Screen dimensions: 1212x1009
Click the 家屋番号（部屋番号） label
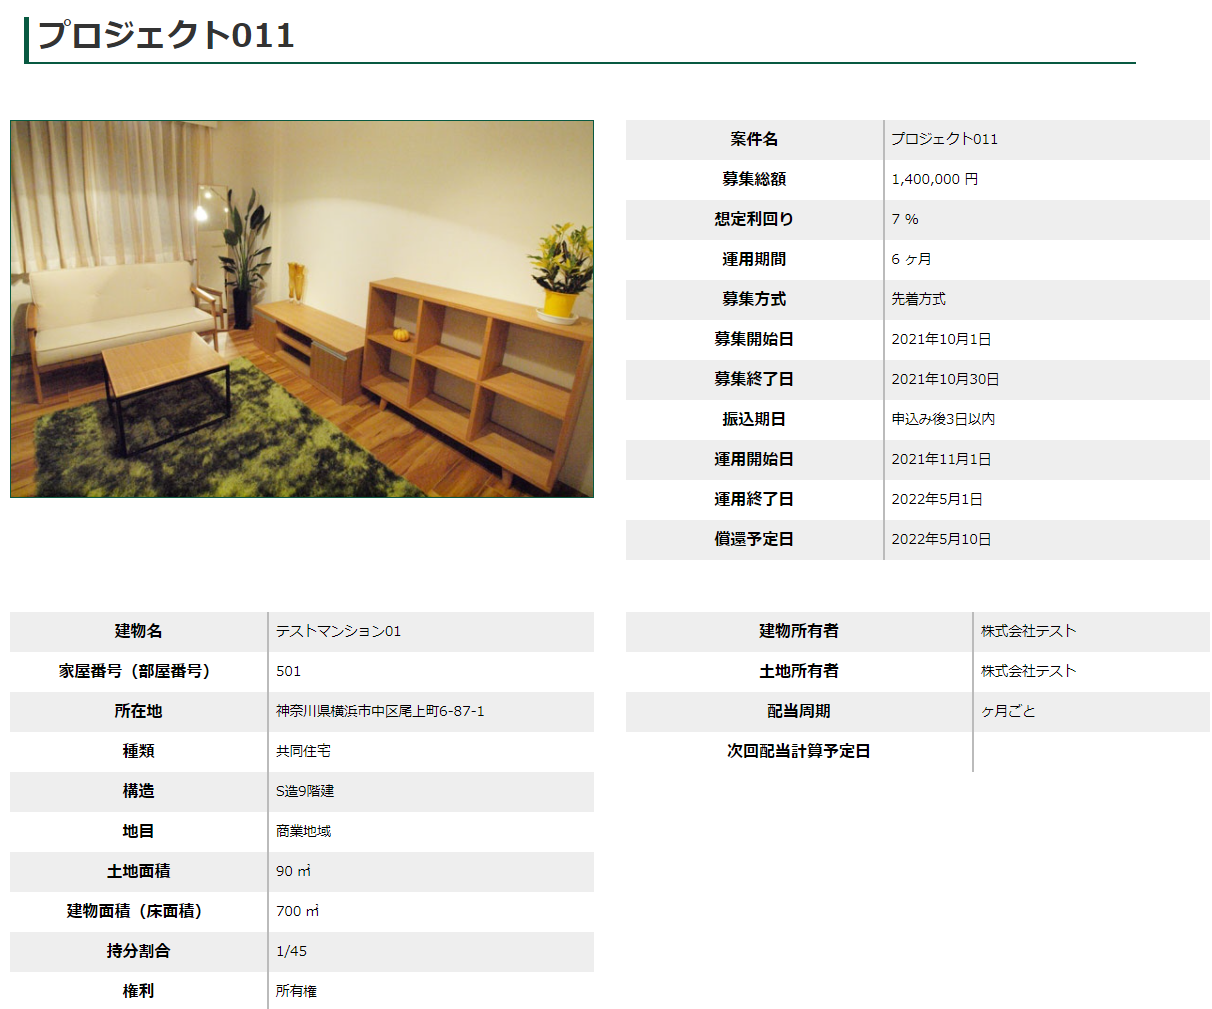click(x=138, y=671)
